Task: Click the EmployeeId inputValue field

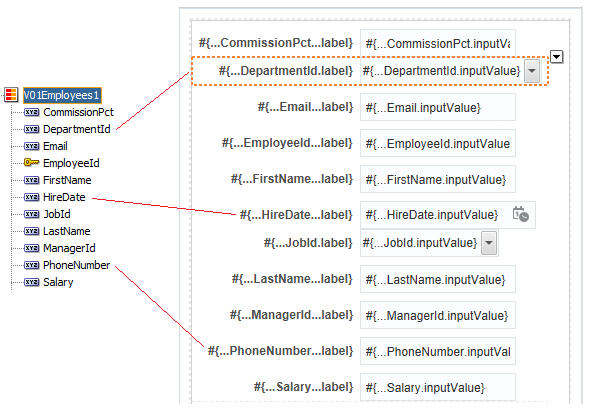Action: [x=438, y=143]
